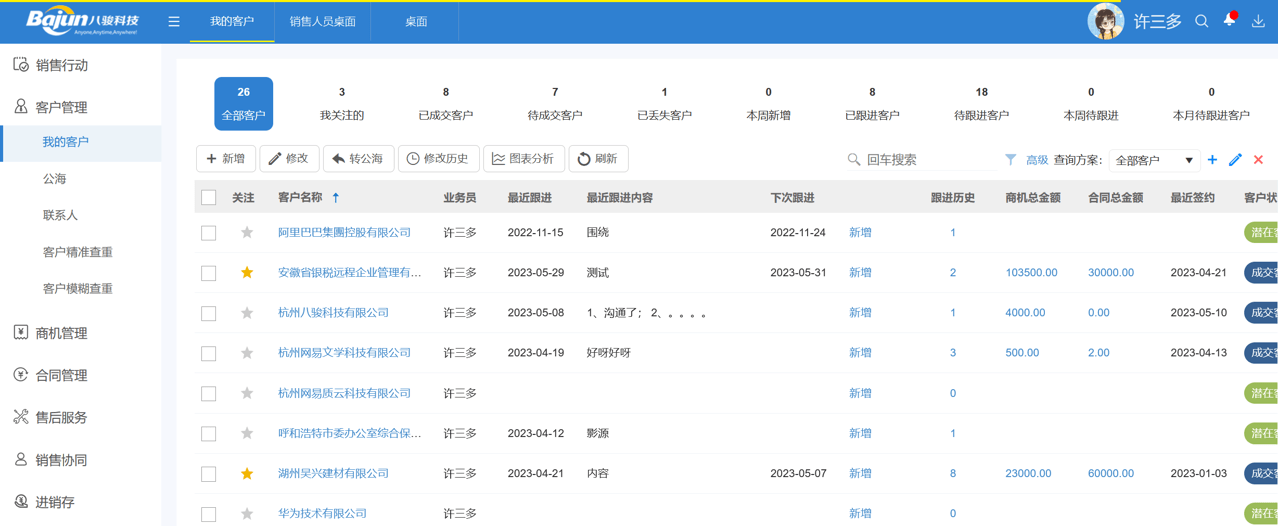The image size is (1278, 526).
Task: Click the hamburger menu icon in header
Action: pos(174,21)
